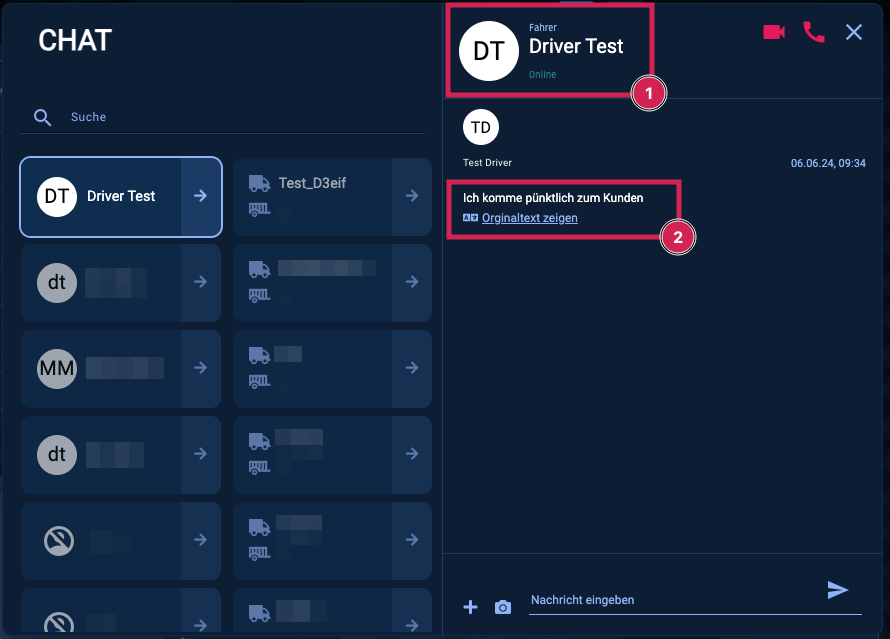890x639 pixels.
Task: Click the translation icon beside Orginaltext zeigen
Action: coord(470,218)
